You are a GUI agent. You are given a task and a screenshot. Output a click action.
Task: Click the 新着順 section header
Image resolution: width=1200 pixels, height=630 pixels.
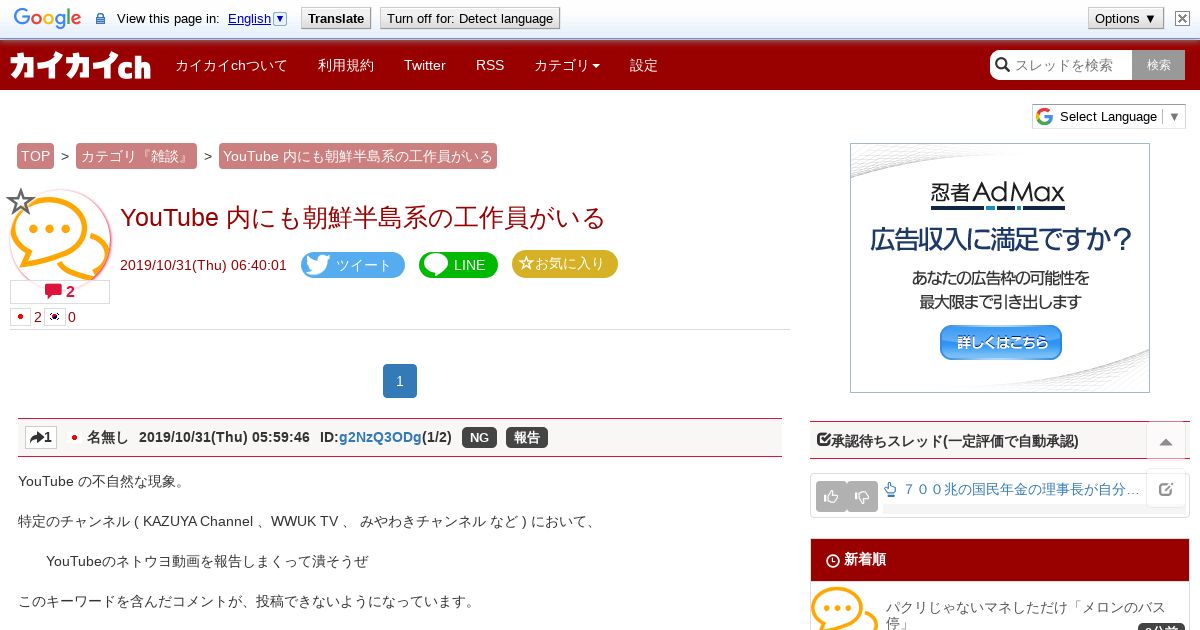click(x=1000, y=560)
